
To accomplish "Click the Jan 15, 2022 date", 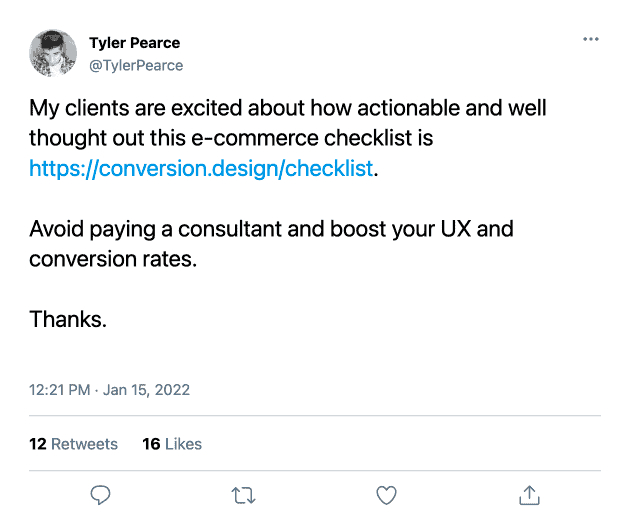I will pos(146,389).
